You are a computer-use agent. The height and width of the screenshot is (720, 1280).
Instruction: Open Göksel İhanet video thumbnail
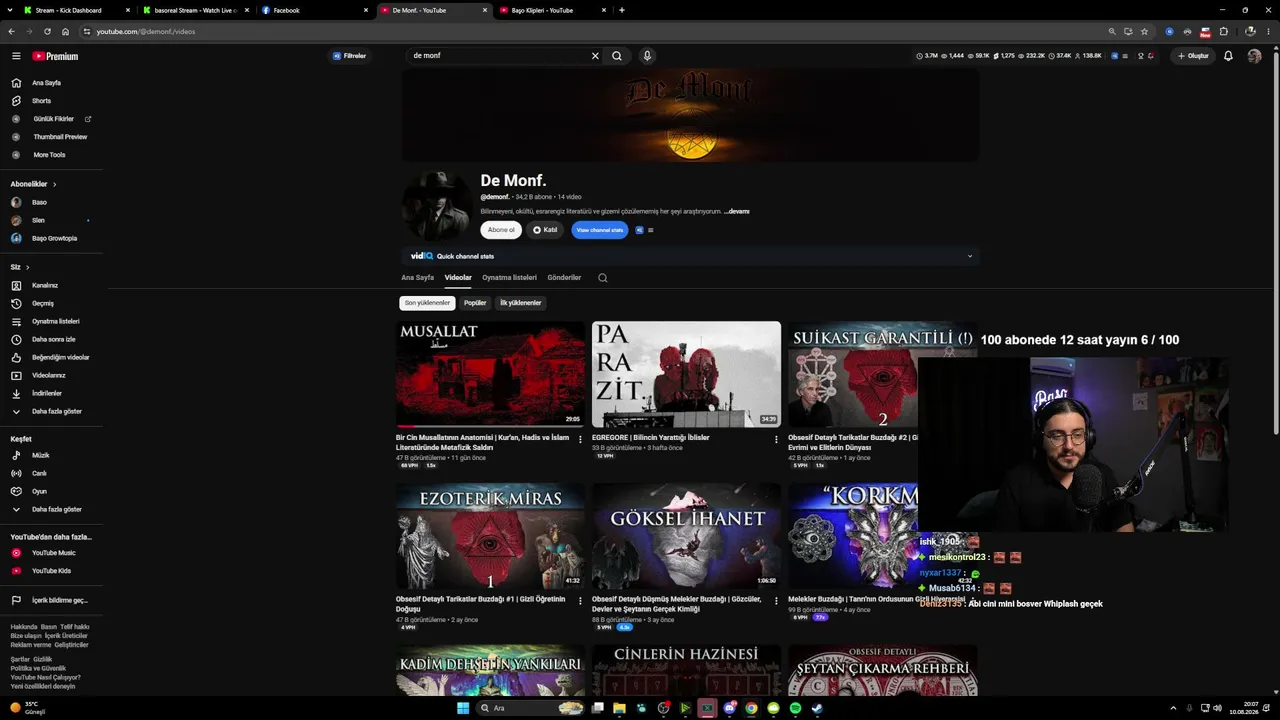[686, 536]
